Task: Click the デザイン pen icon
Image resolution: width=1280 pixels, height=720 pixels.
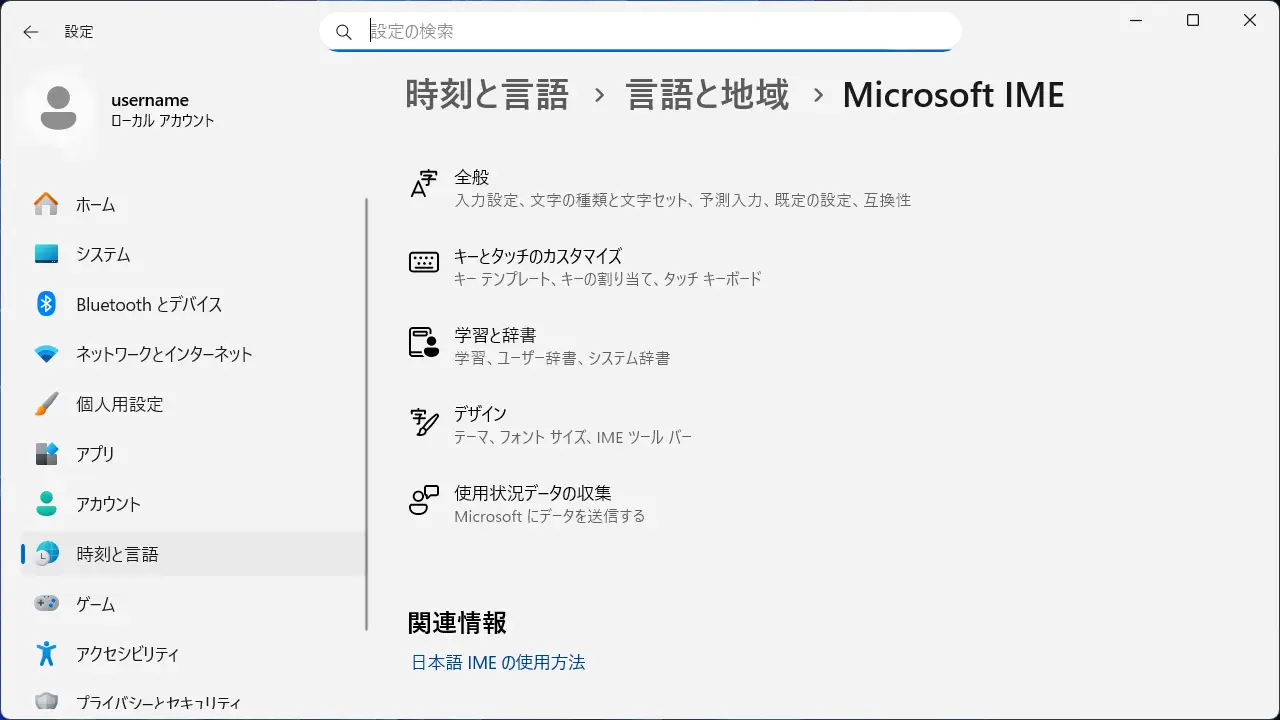Action: [x=424, y=422]
